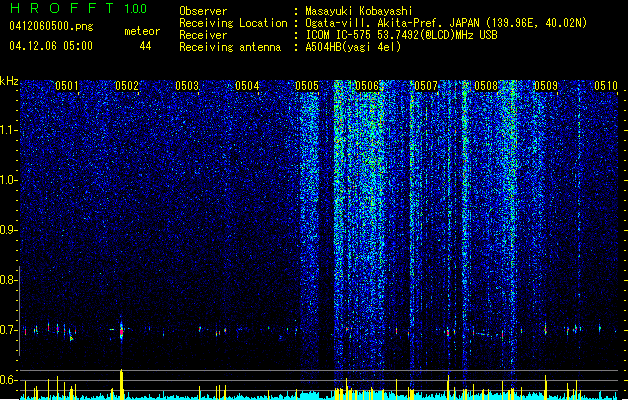This screenshot has width=629, height=400.
Task: Click the strong meteor echo at 0502
Action: (x=122, y=331)
